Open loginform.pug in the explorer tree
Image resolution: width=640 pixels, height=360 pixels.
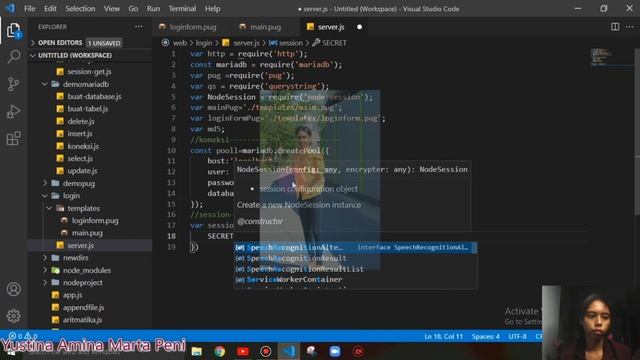(95, 221)
